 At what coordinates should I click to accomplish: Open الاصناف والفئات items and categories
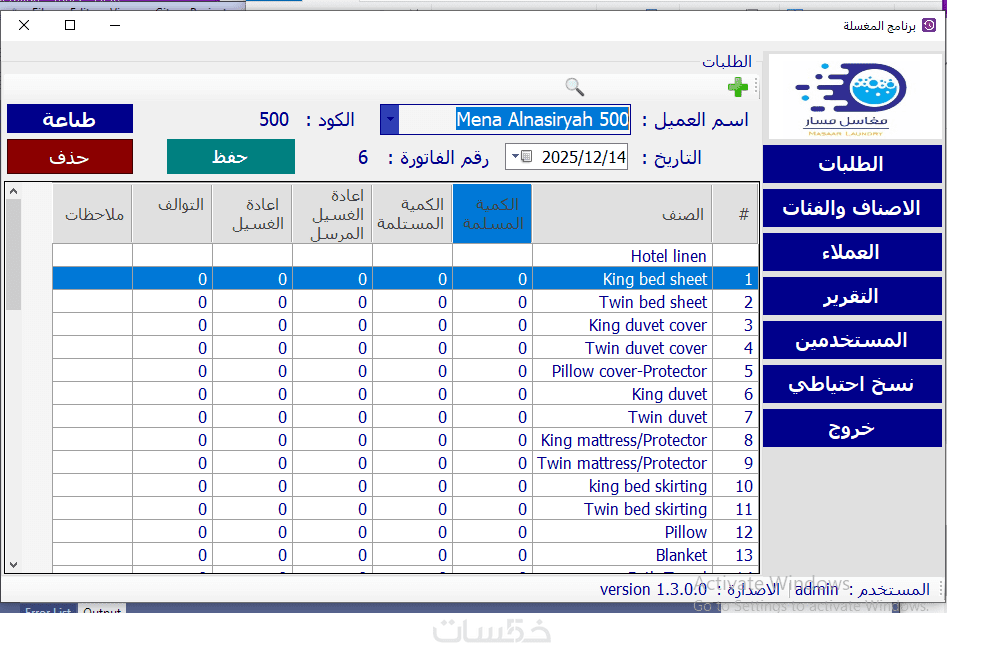click(x=852, y=208)
